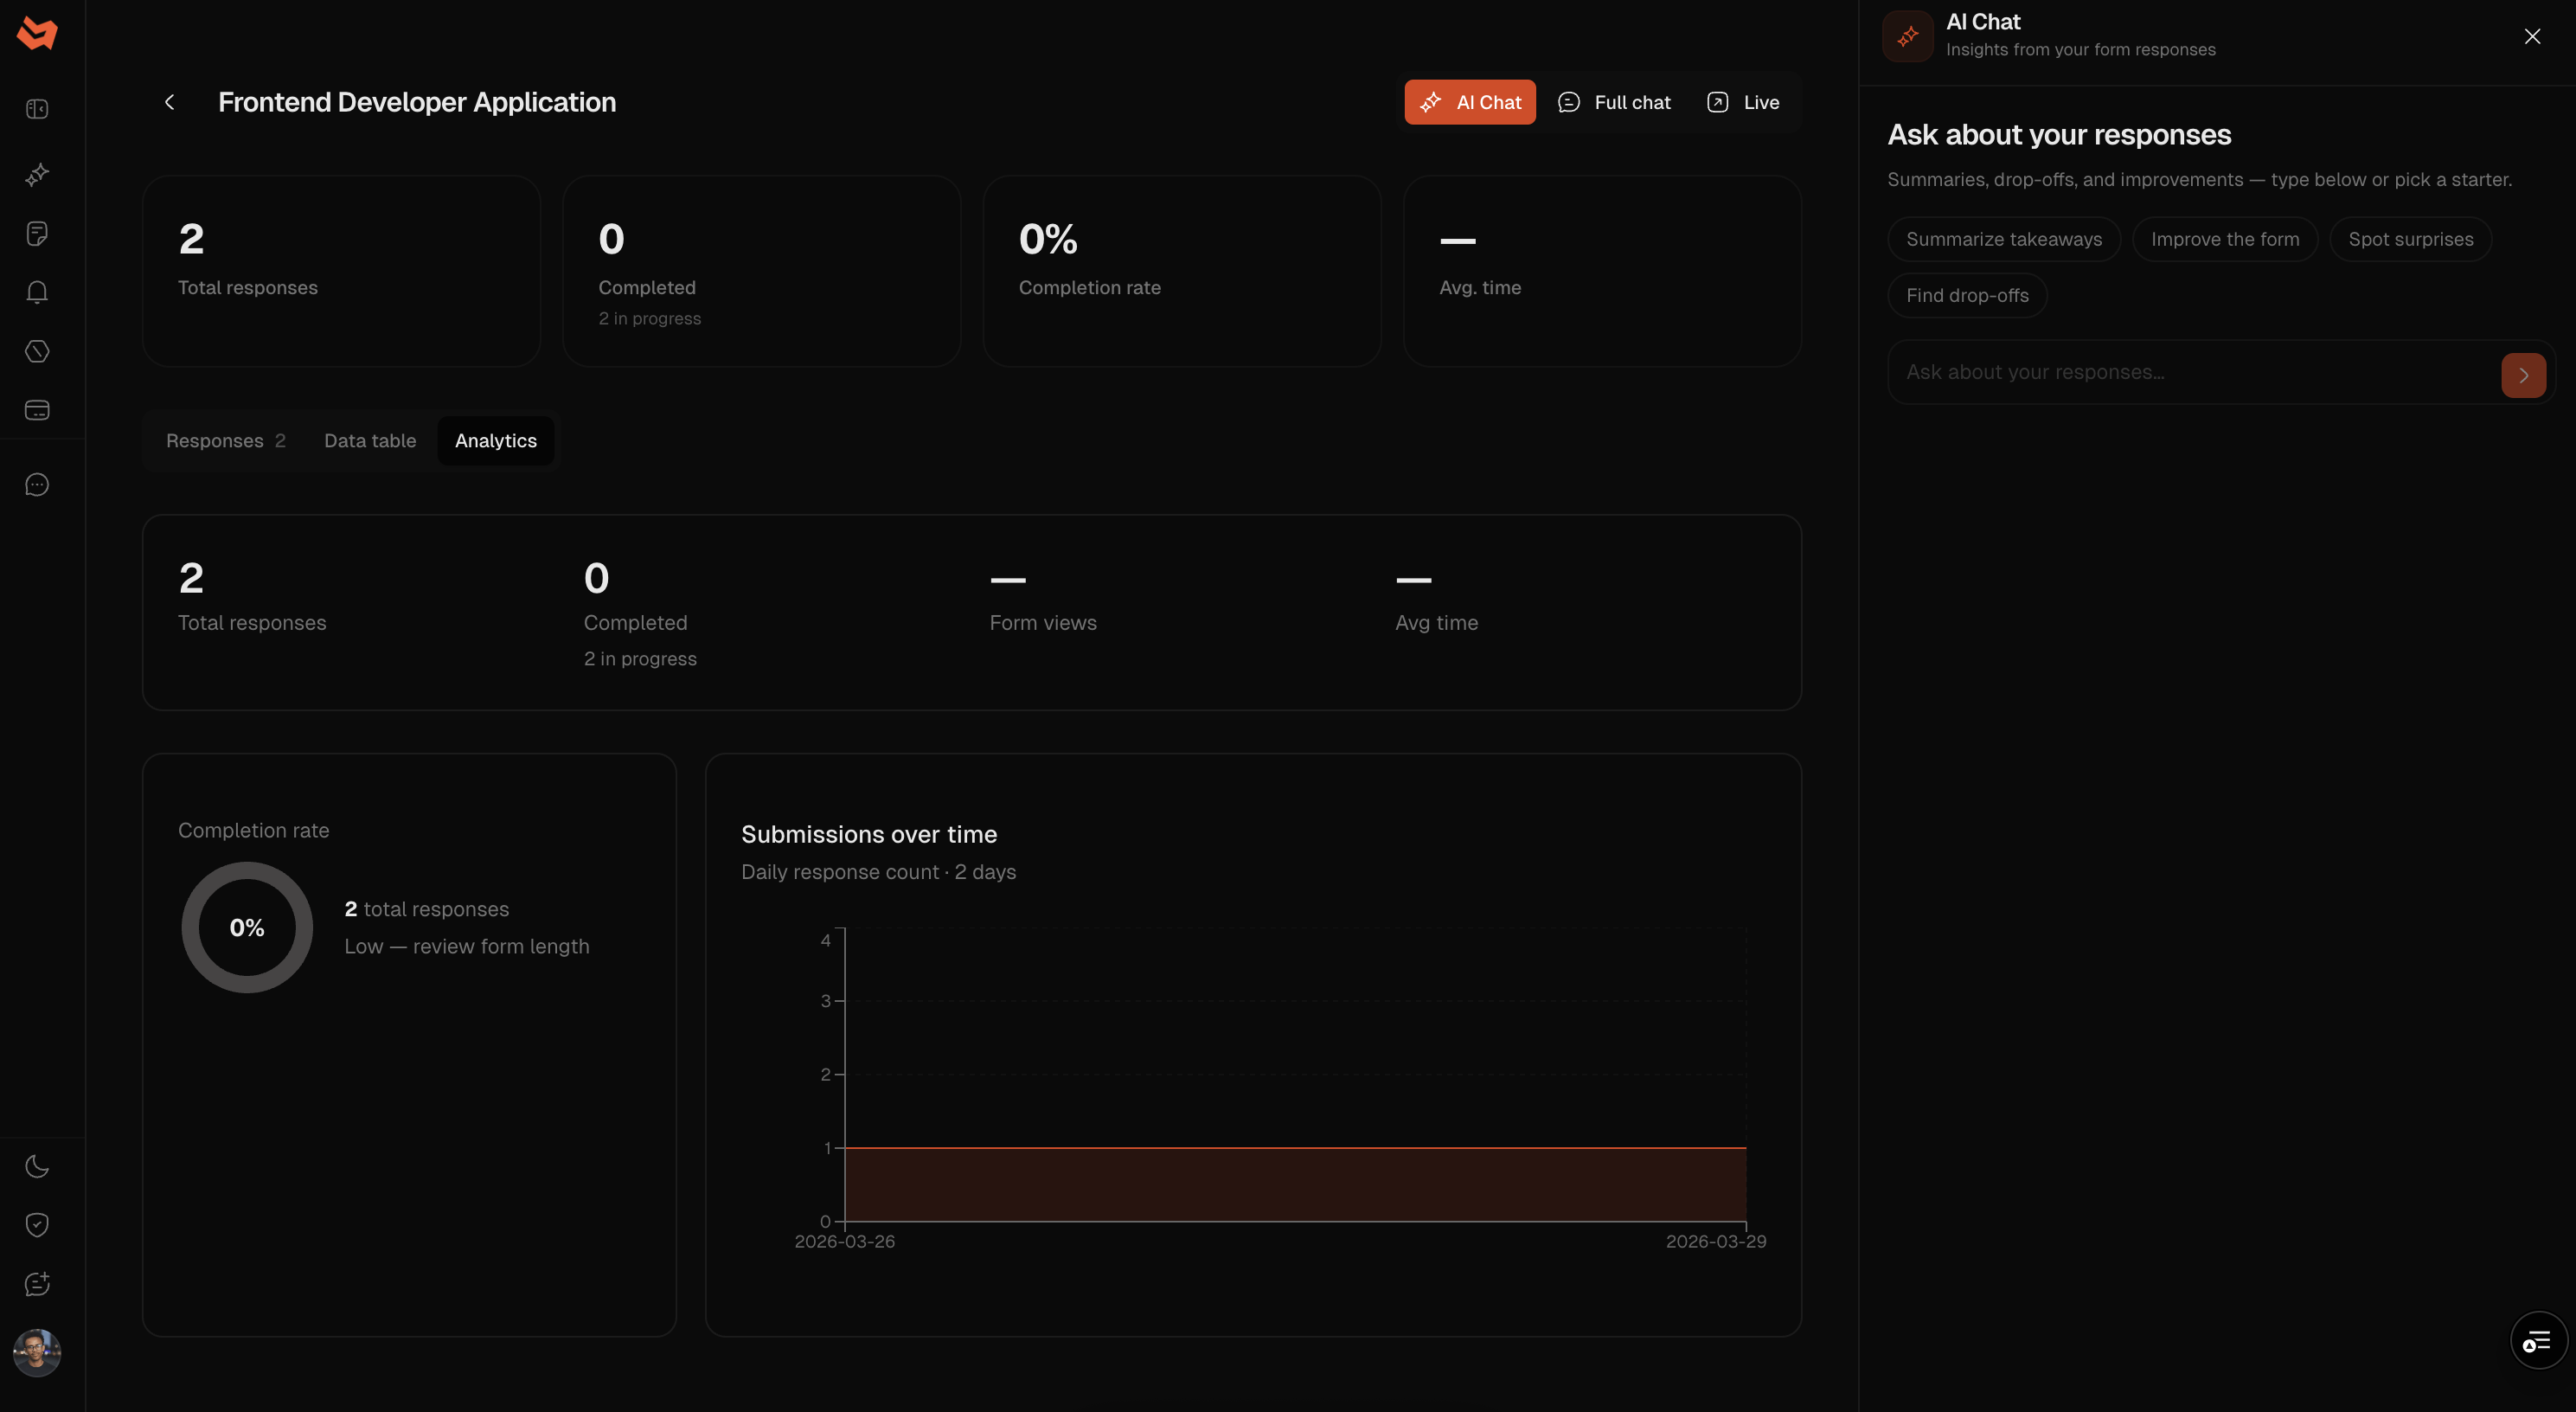Toggle dark mode with the moon icon

(36, 1166)
